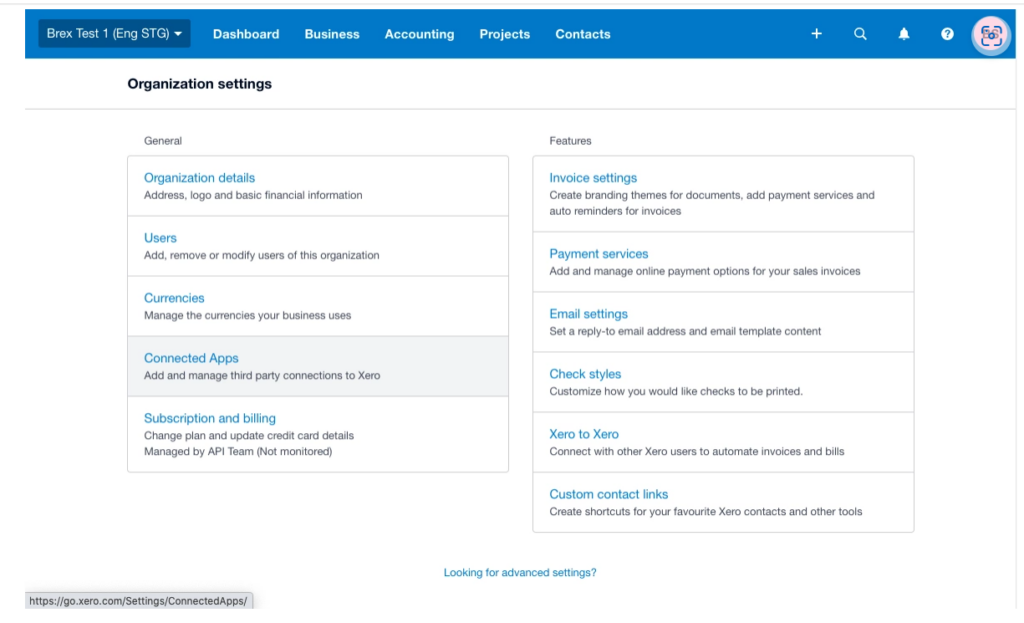
Task: Open Subscription and billing settings
Action: pos(210,417)
